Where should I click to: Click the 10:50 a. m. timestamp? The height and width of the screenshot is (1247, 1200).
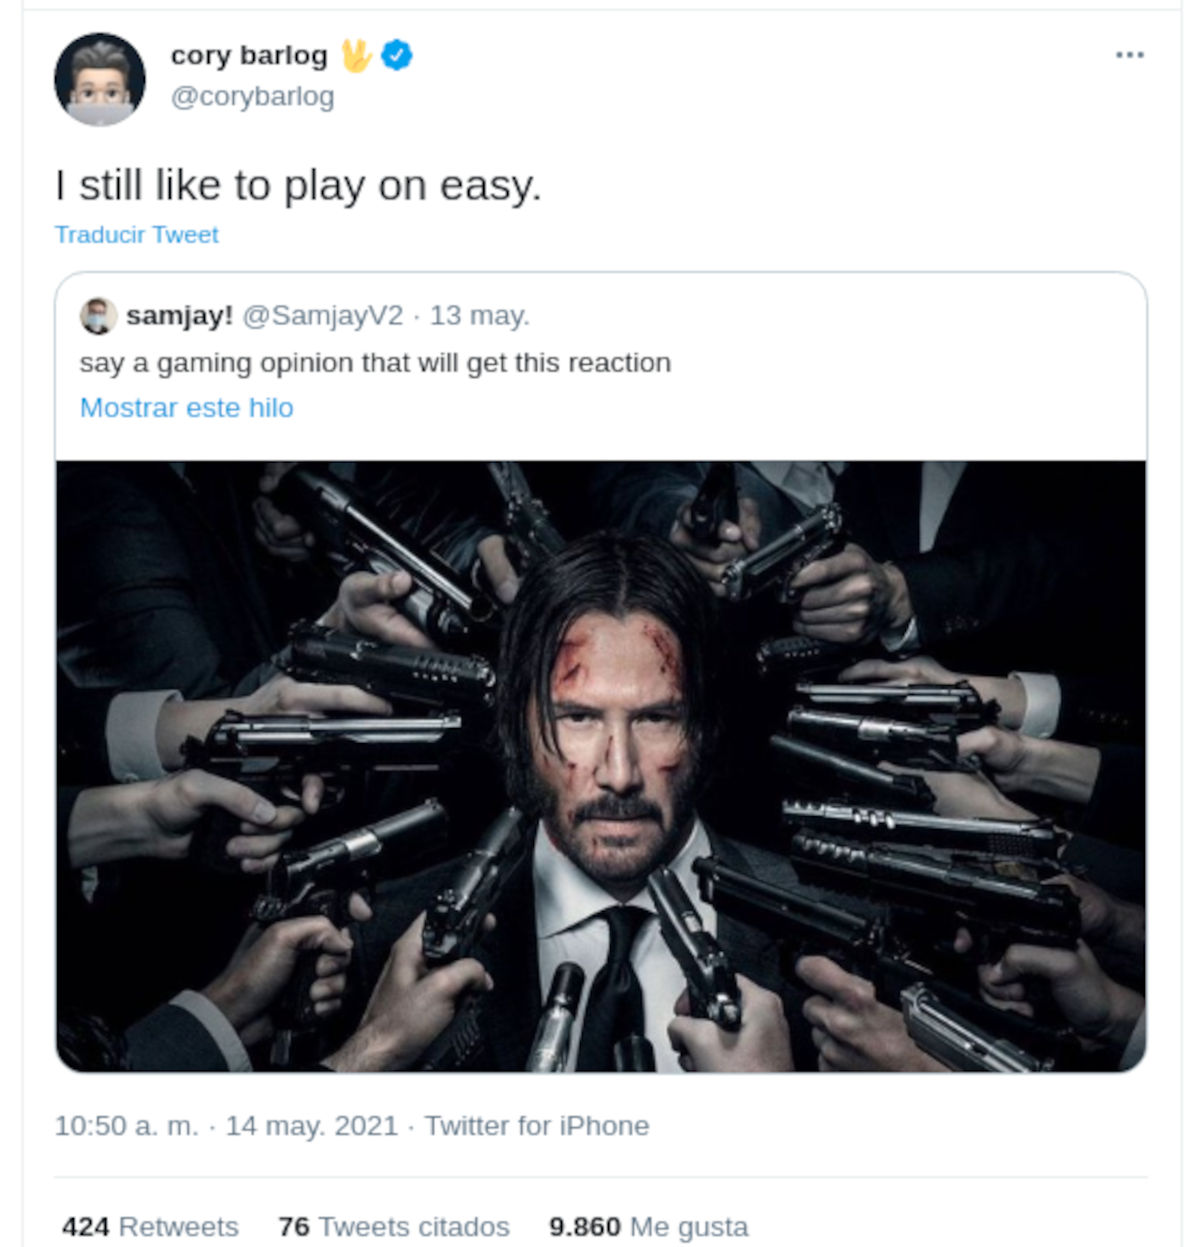126,1126
